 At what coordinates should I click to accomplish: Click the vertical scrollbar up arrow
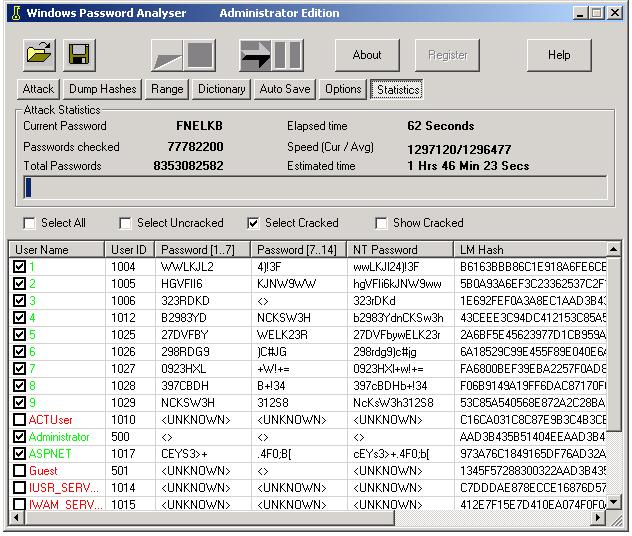pyautogui.click(x=613, y=249)
